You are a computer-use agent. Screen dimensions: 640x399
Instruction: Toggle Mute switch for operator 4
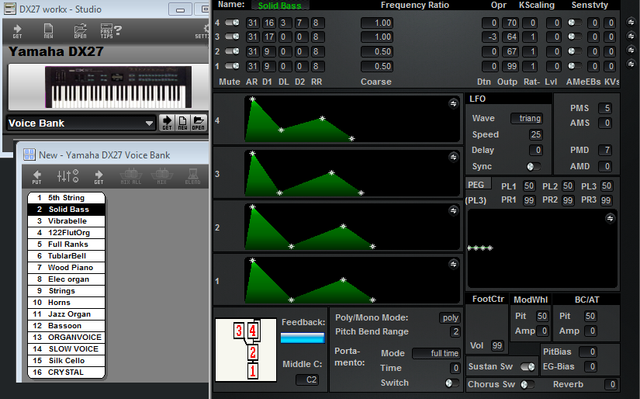(232, 23)
